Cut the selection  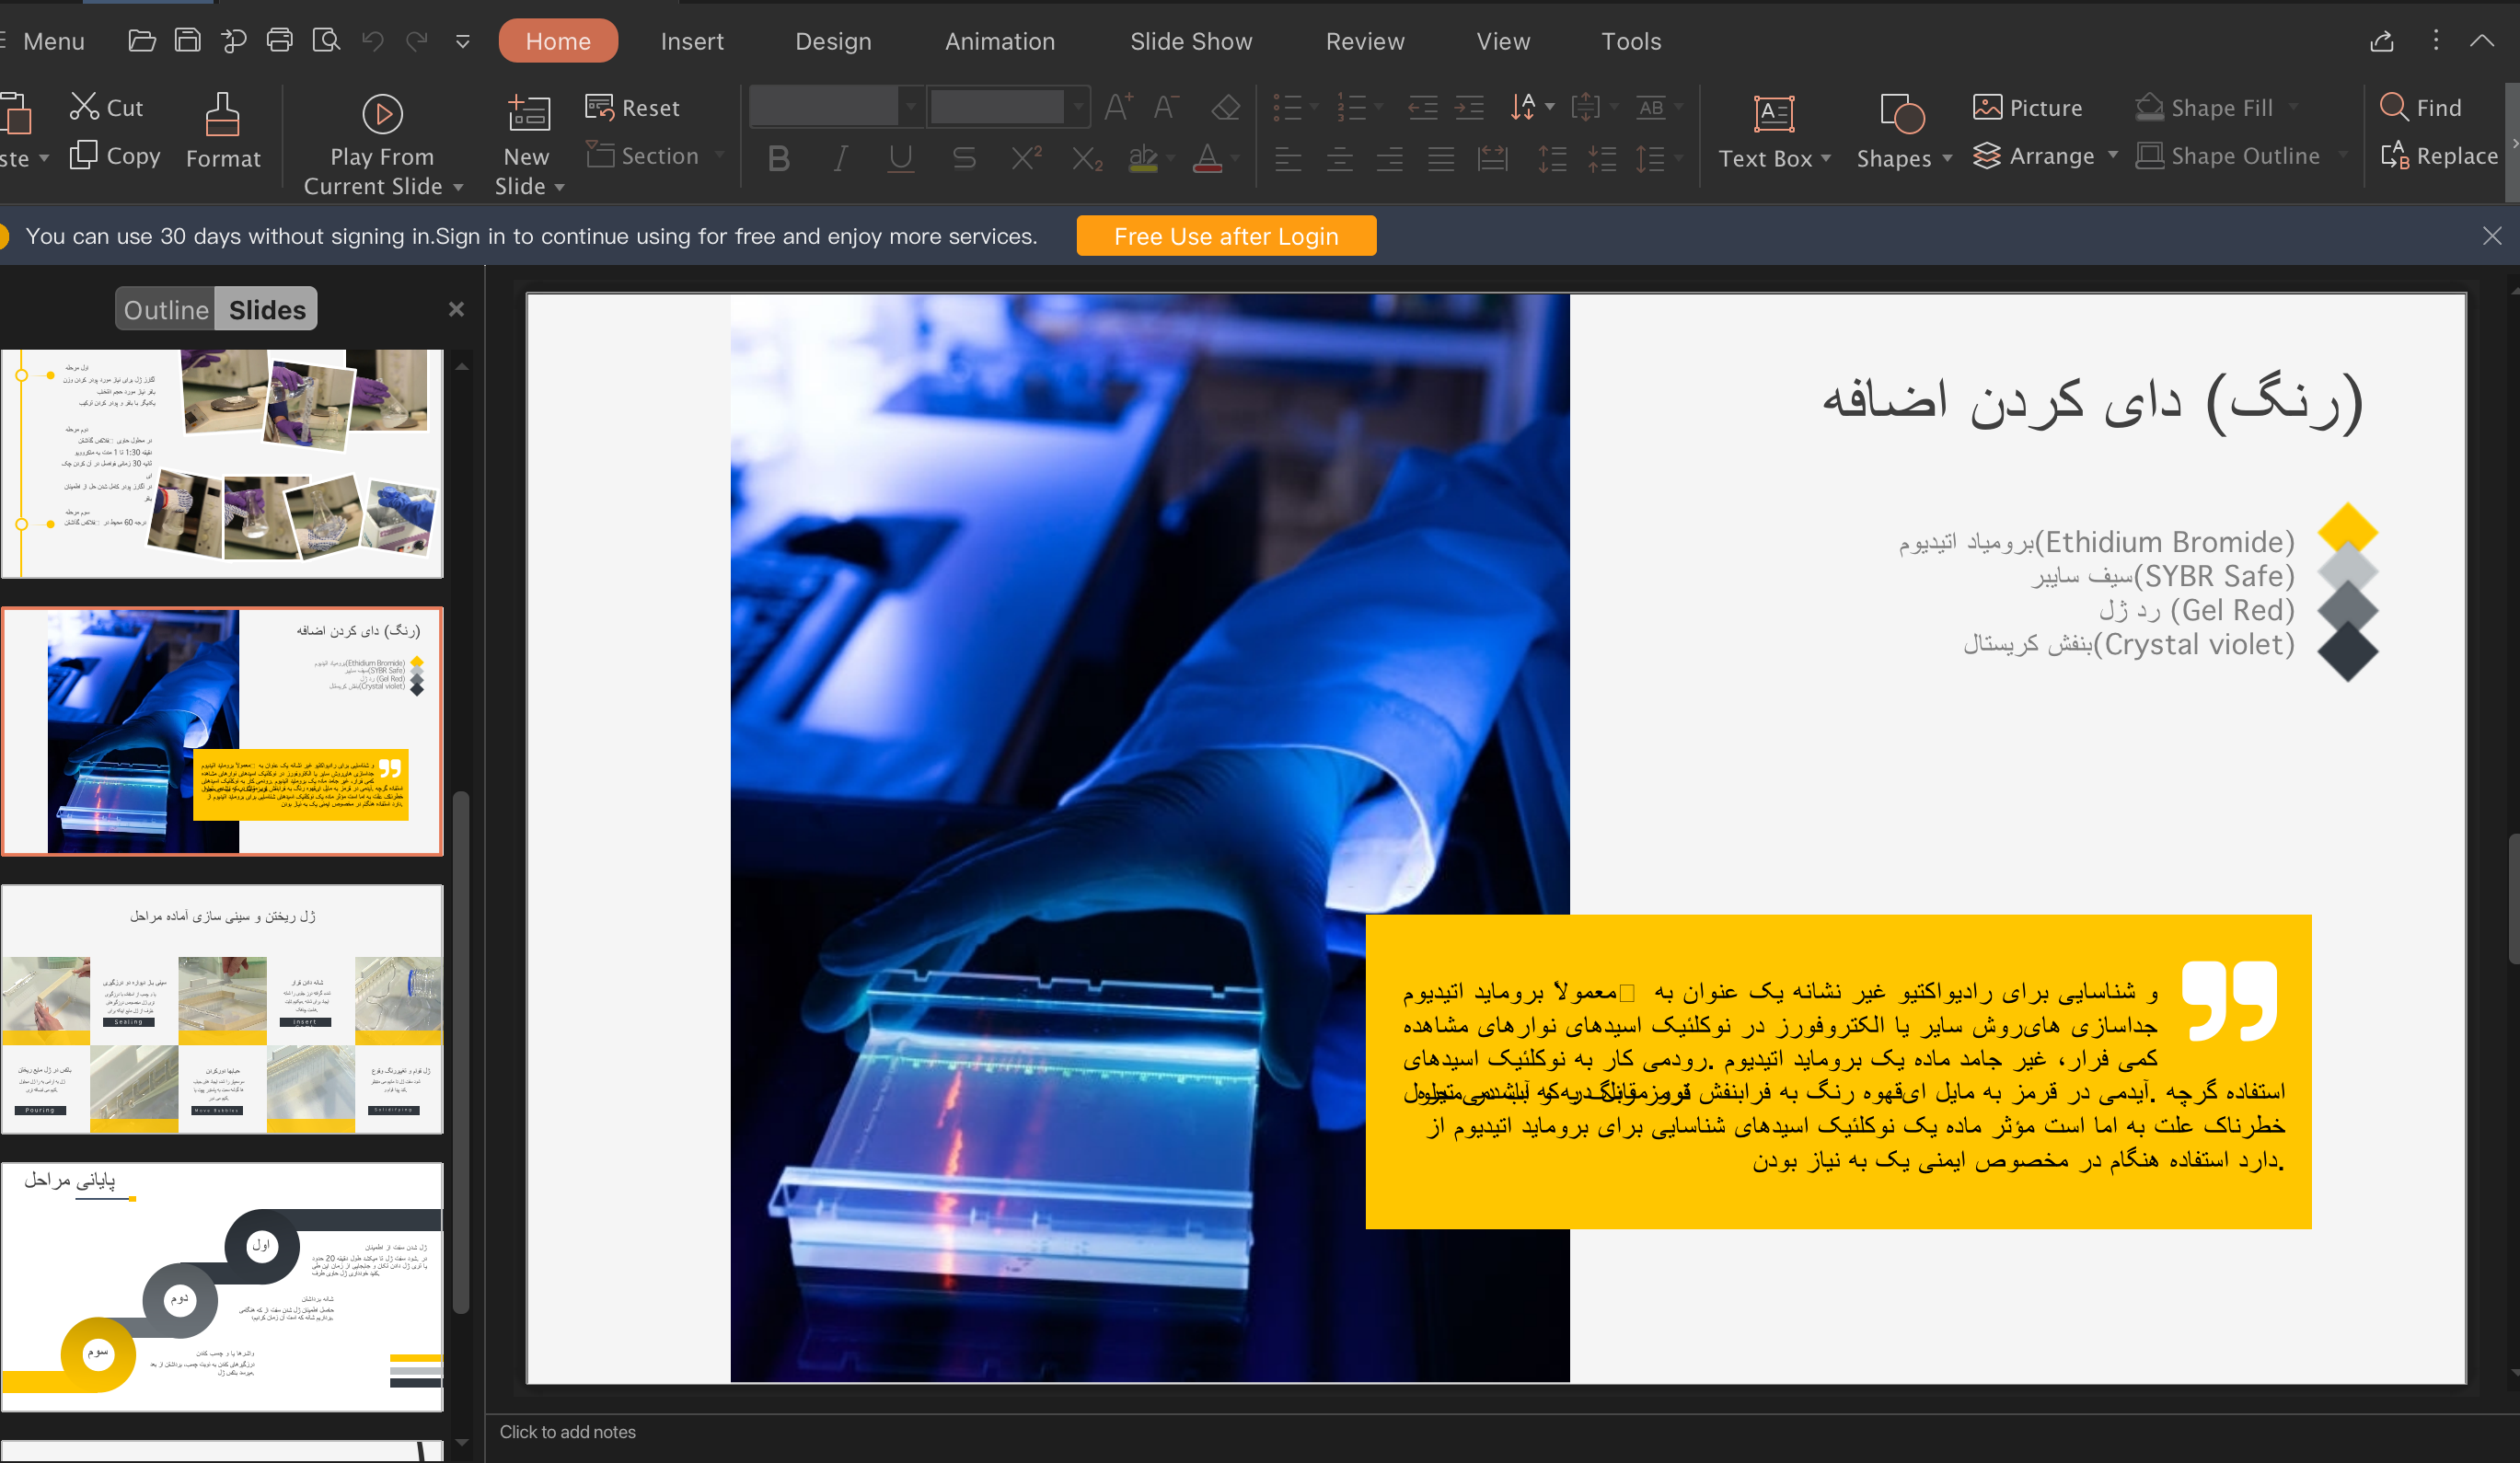click(x=106, y=107)
